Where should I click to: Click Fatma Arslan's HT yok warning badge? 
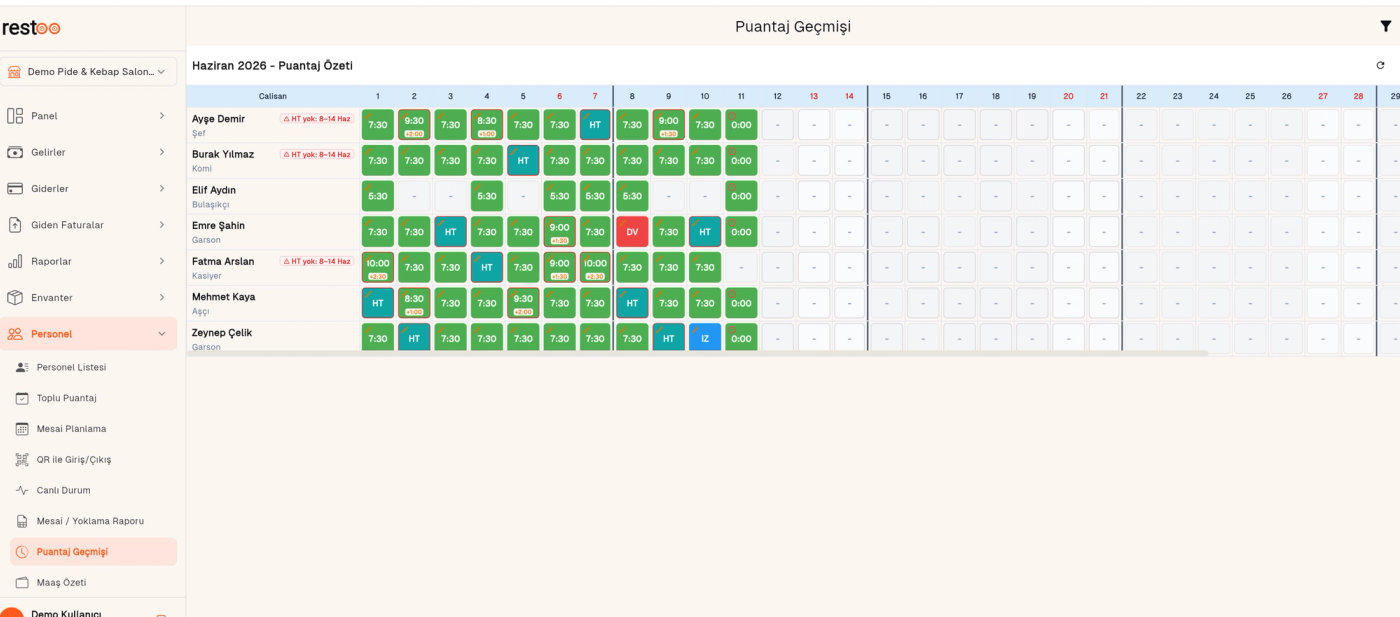(x=317, y=261)
